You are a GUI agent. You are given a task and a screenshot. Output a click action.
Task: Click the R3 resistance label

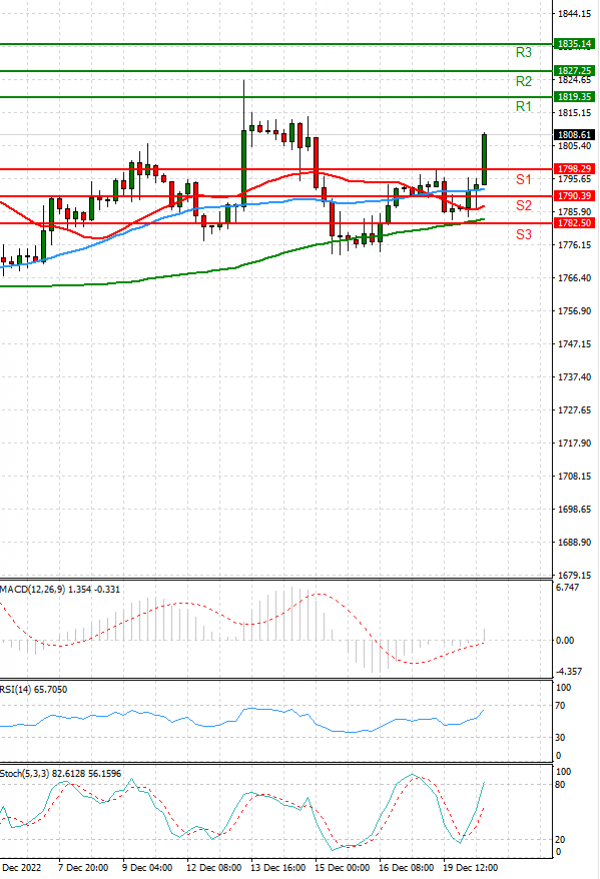tap(523, 52)
